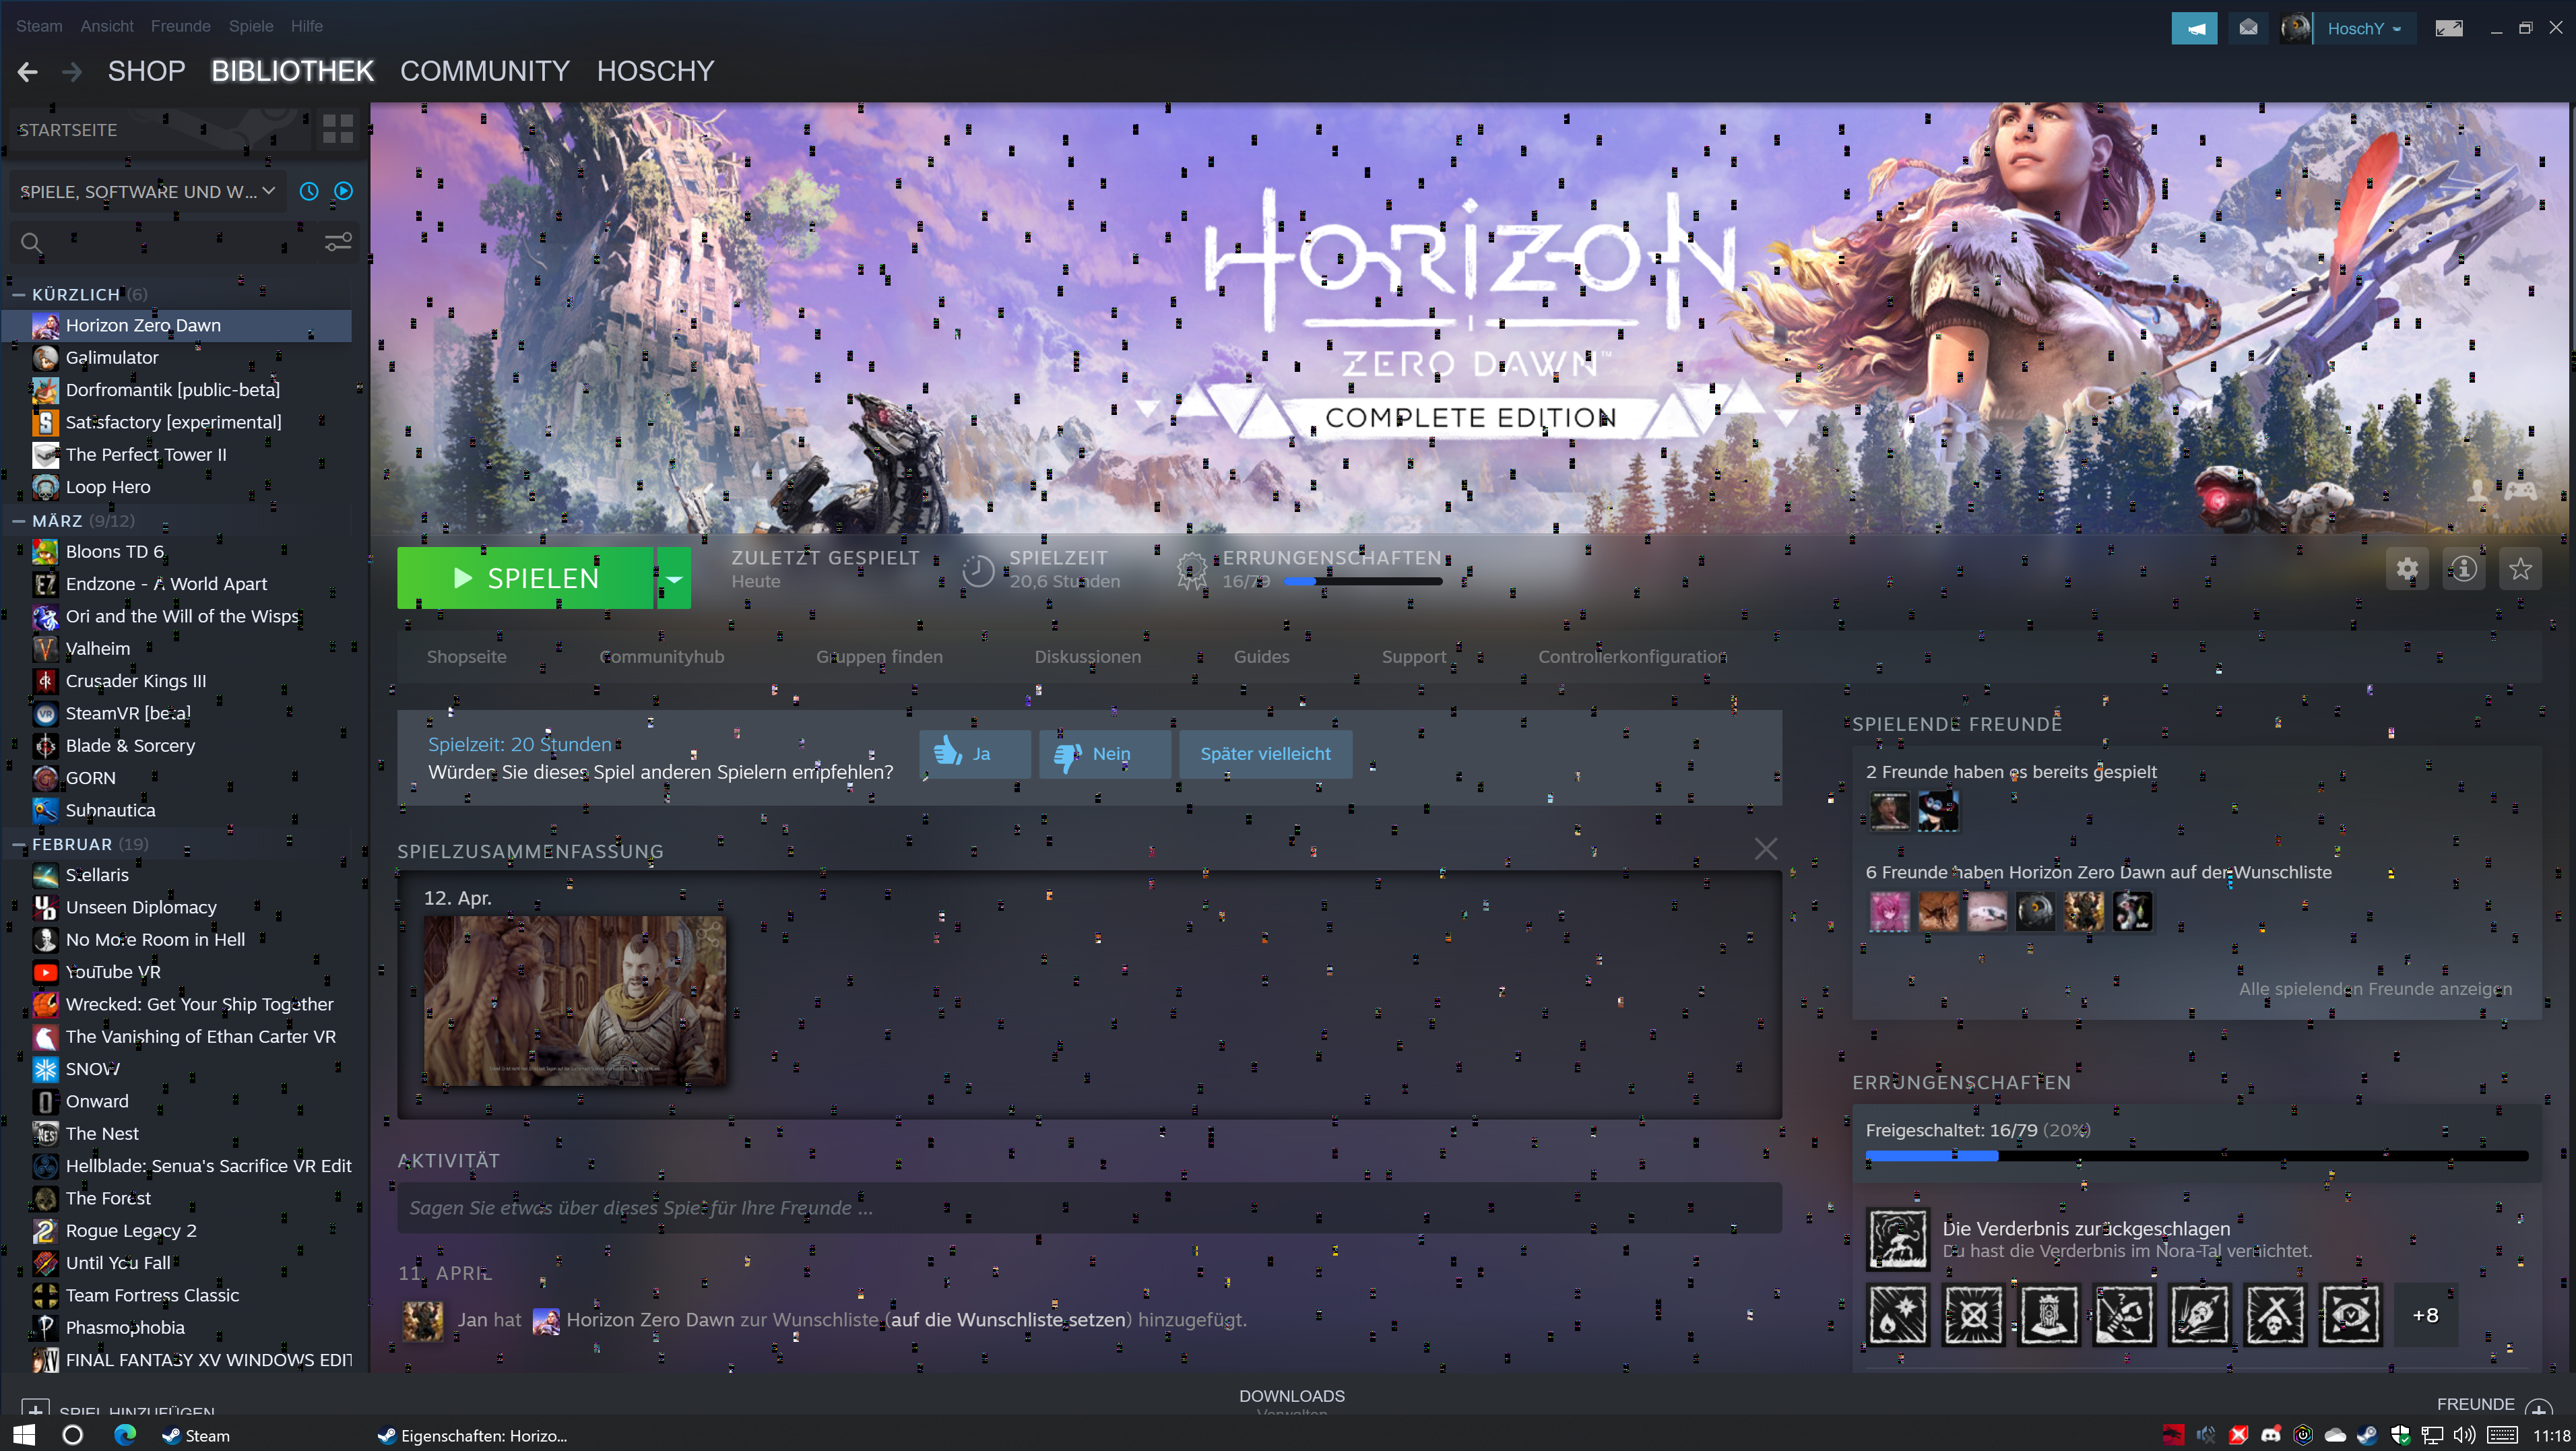Open the Spielen options dropdown arrow
2576x1451 pixels.
click(674, 578)
